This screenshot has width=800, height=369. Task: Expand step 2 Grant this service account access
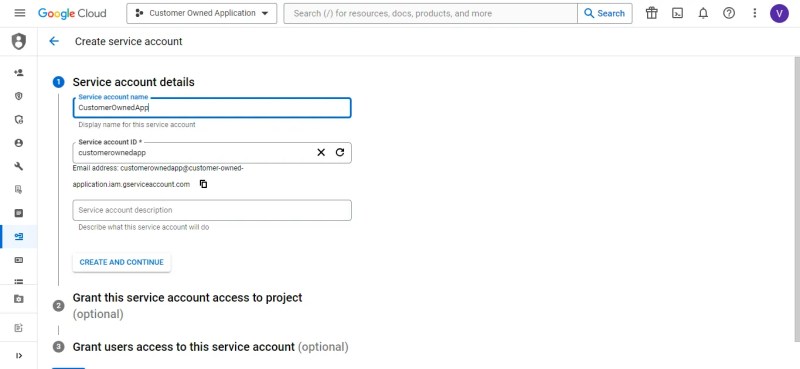[x=187, y=305]
